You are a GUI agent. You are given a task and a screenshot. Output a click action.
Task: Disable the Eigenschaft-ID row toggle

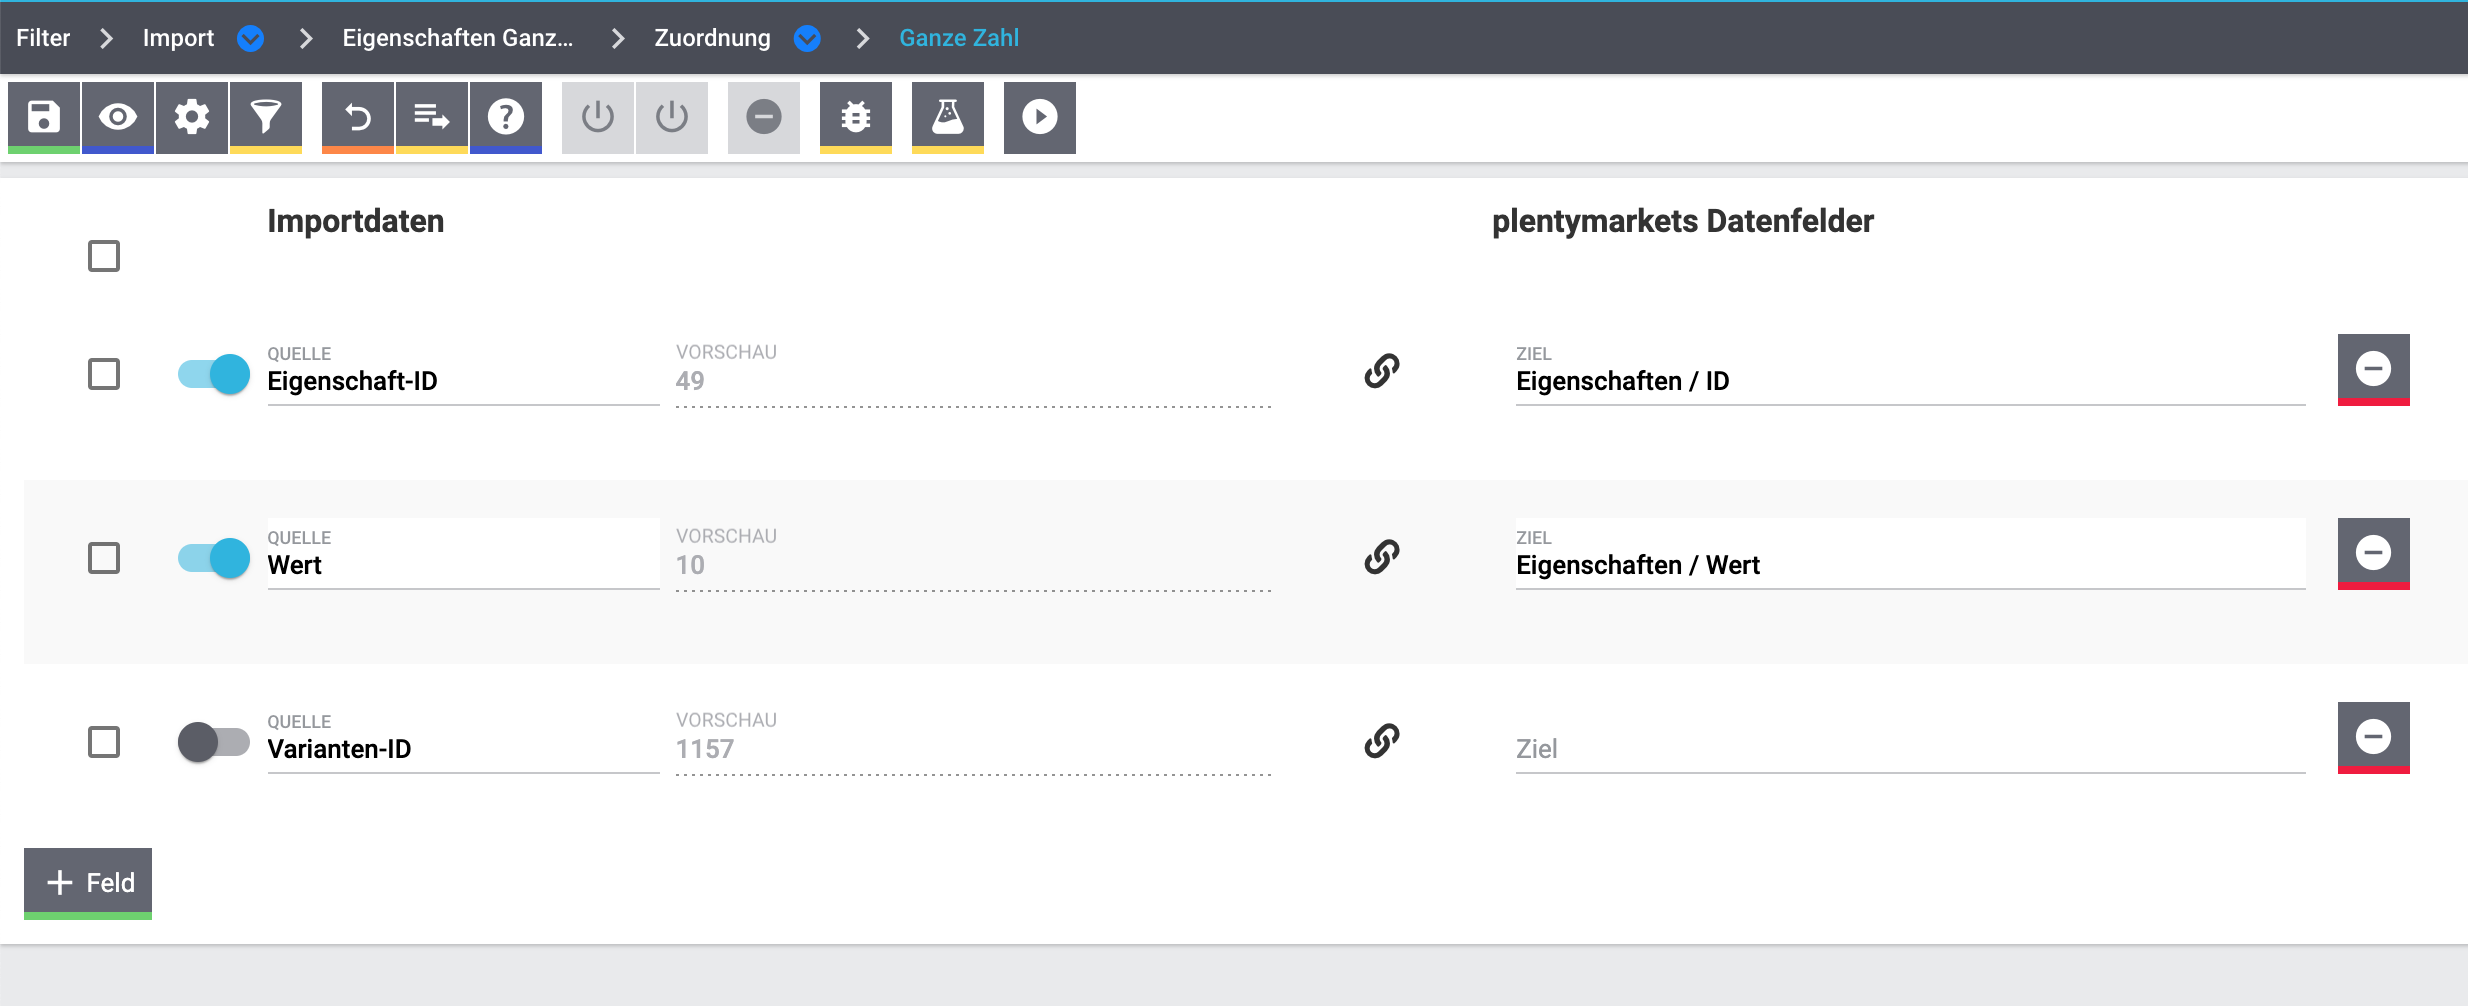point(214,374)
